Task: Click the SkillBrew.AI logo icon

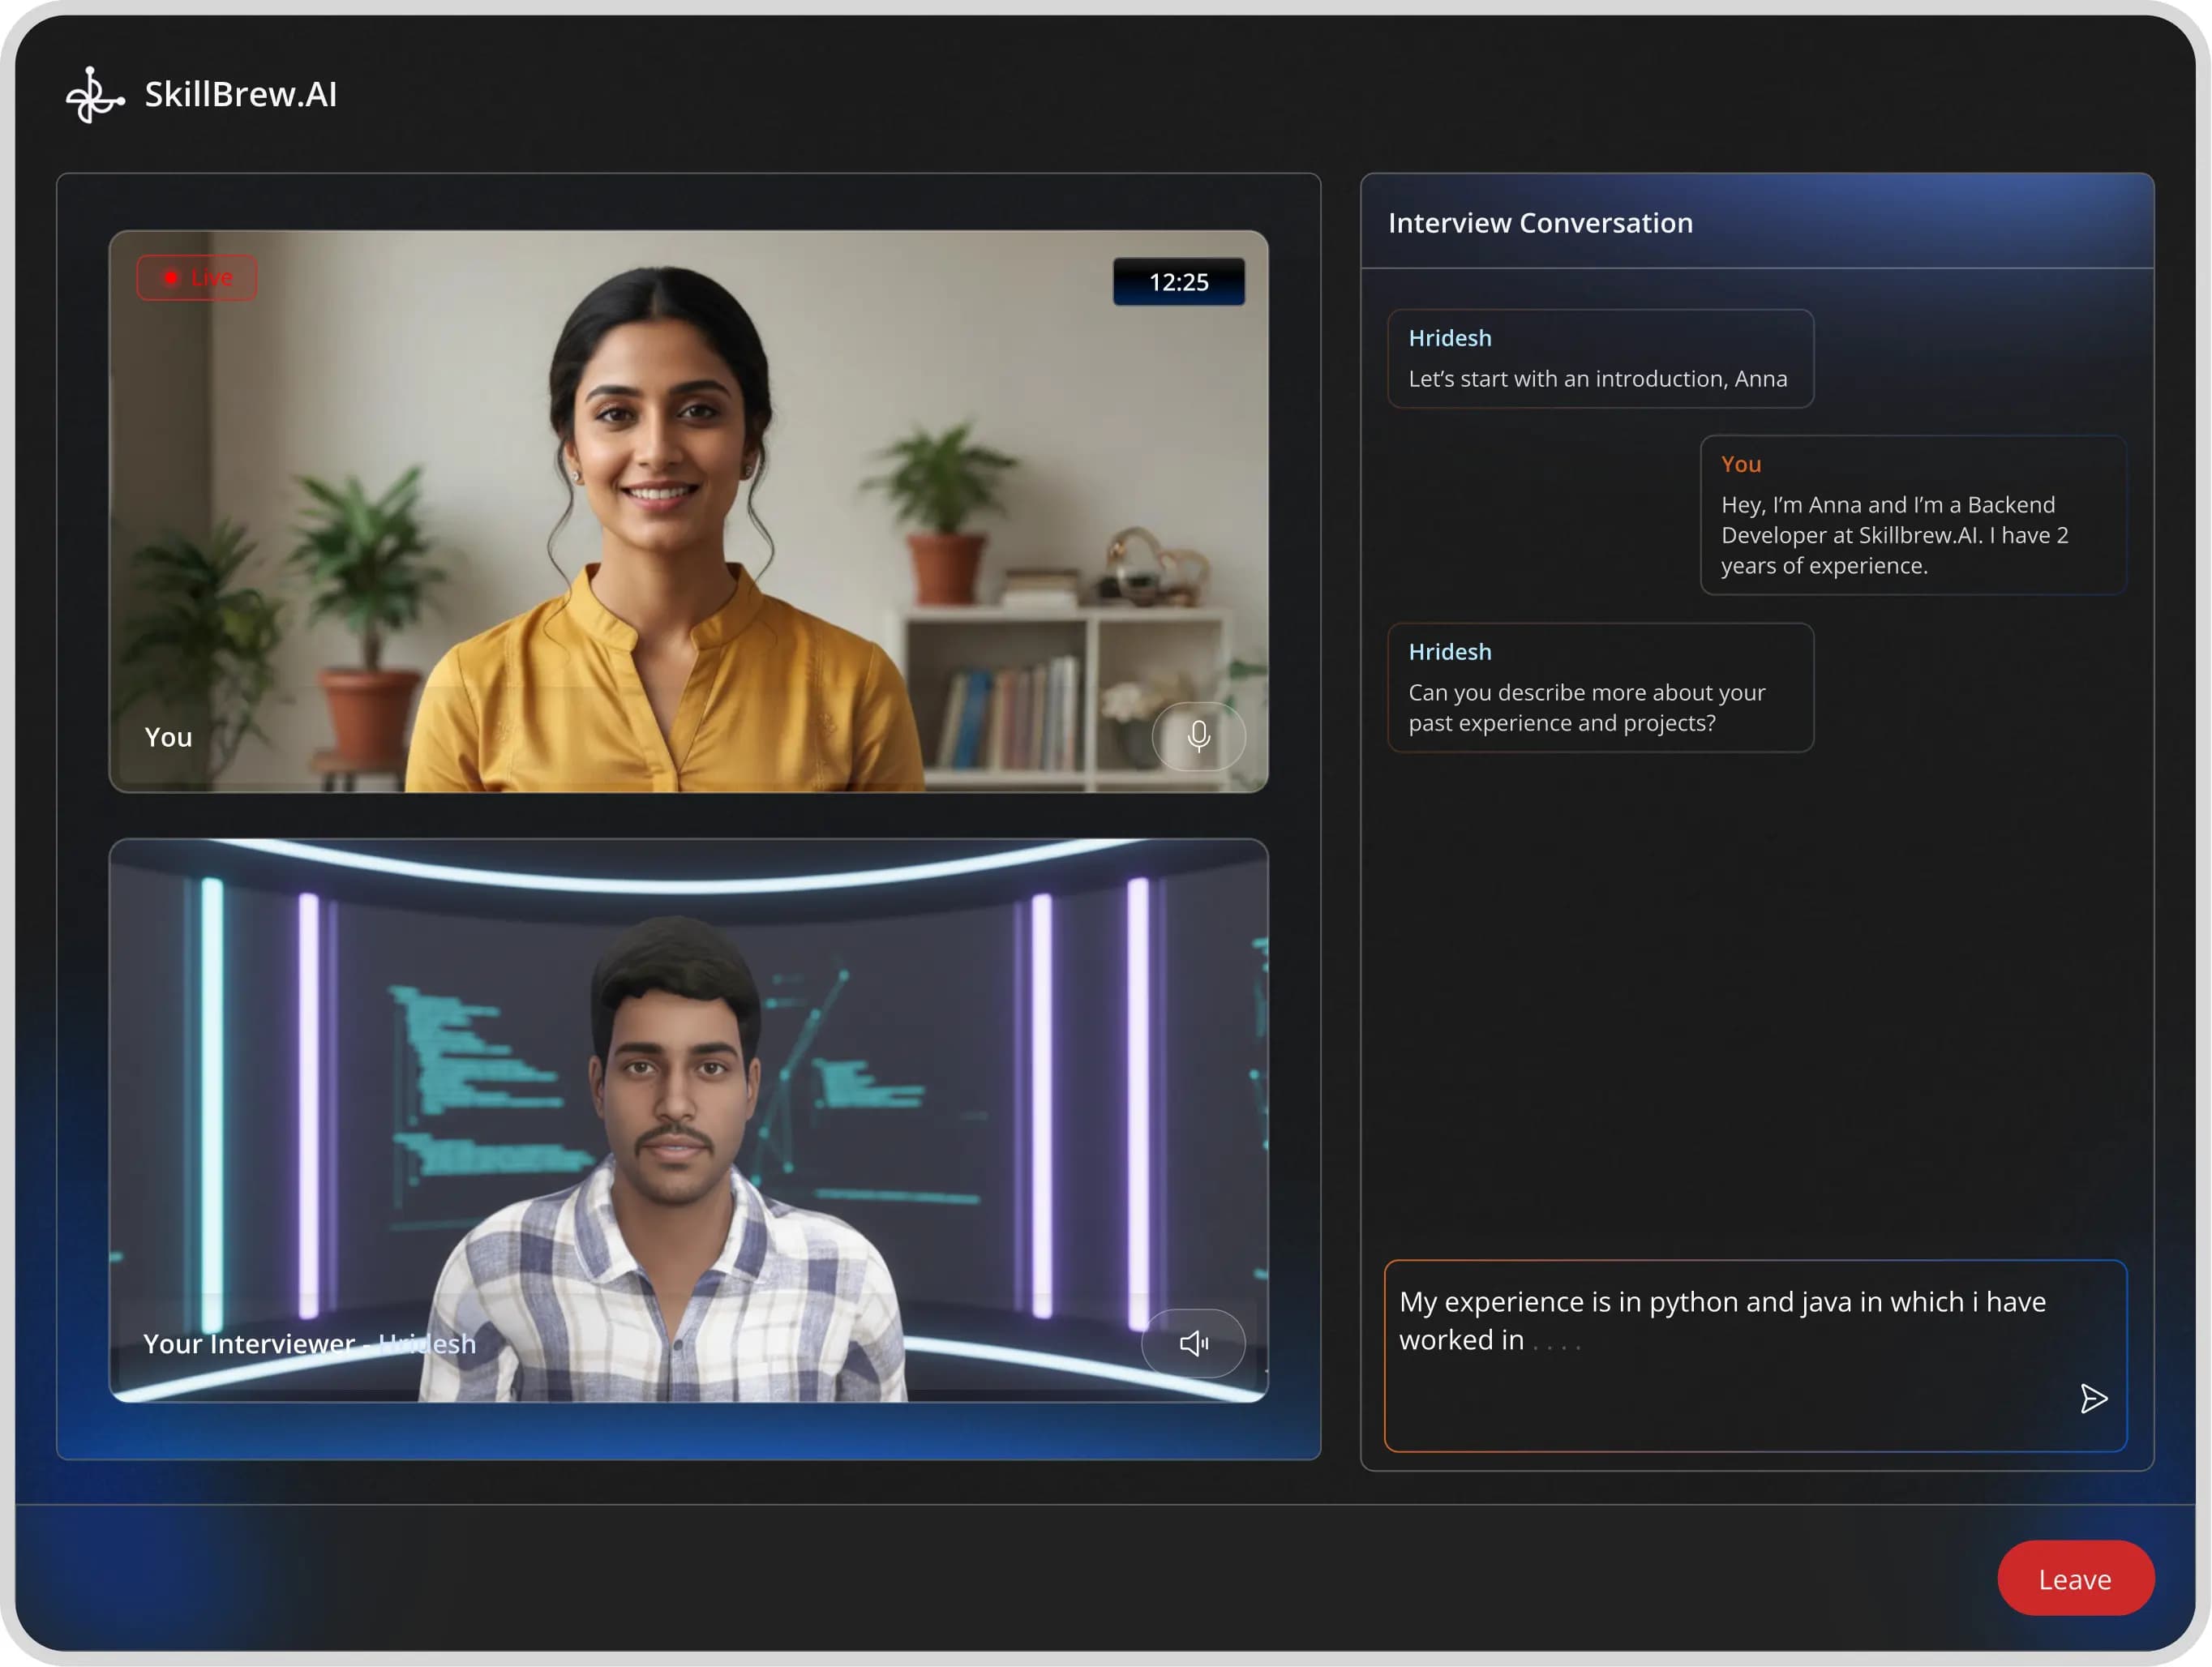Action: pos(93,95)
